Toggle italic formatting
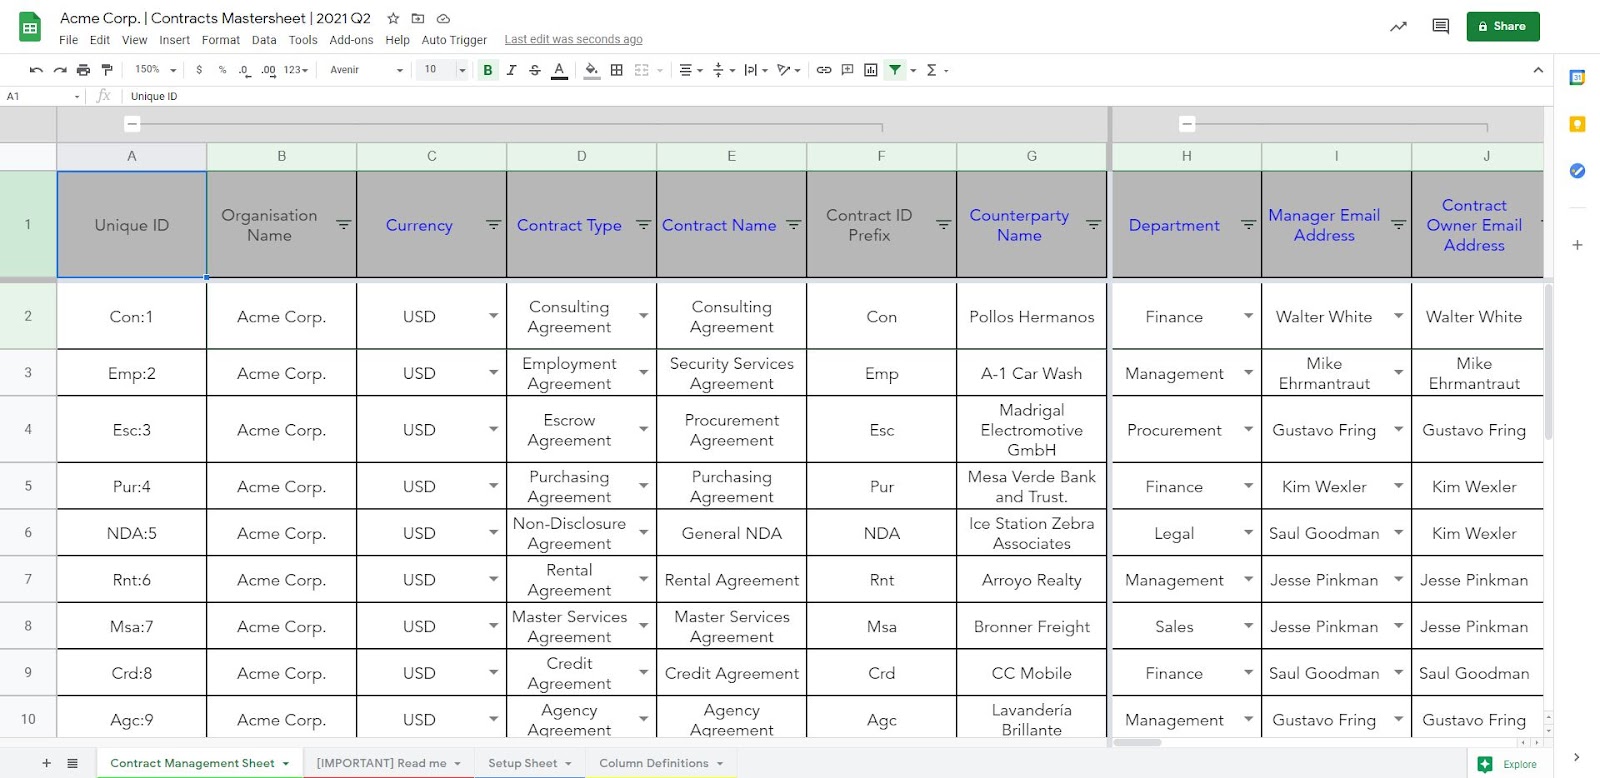 tap(511, 70)
